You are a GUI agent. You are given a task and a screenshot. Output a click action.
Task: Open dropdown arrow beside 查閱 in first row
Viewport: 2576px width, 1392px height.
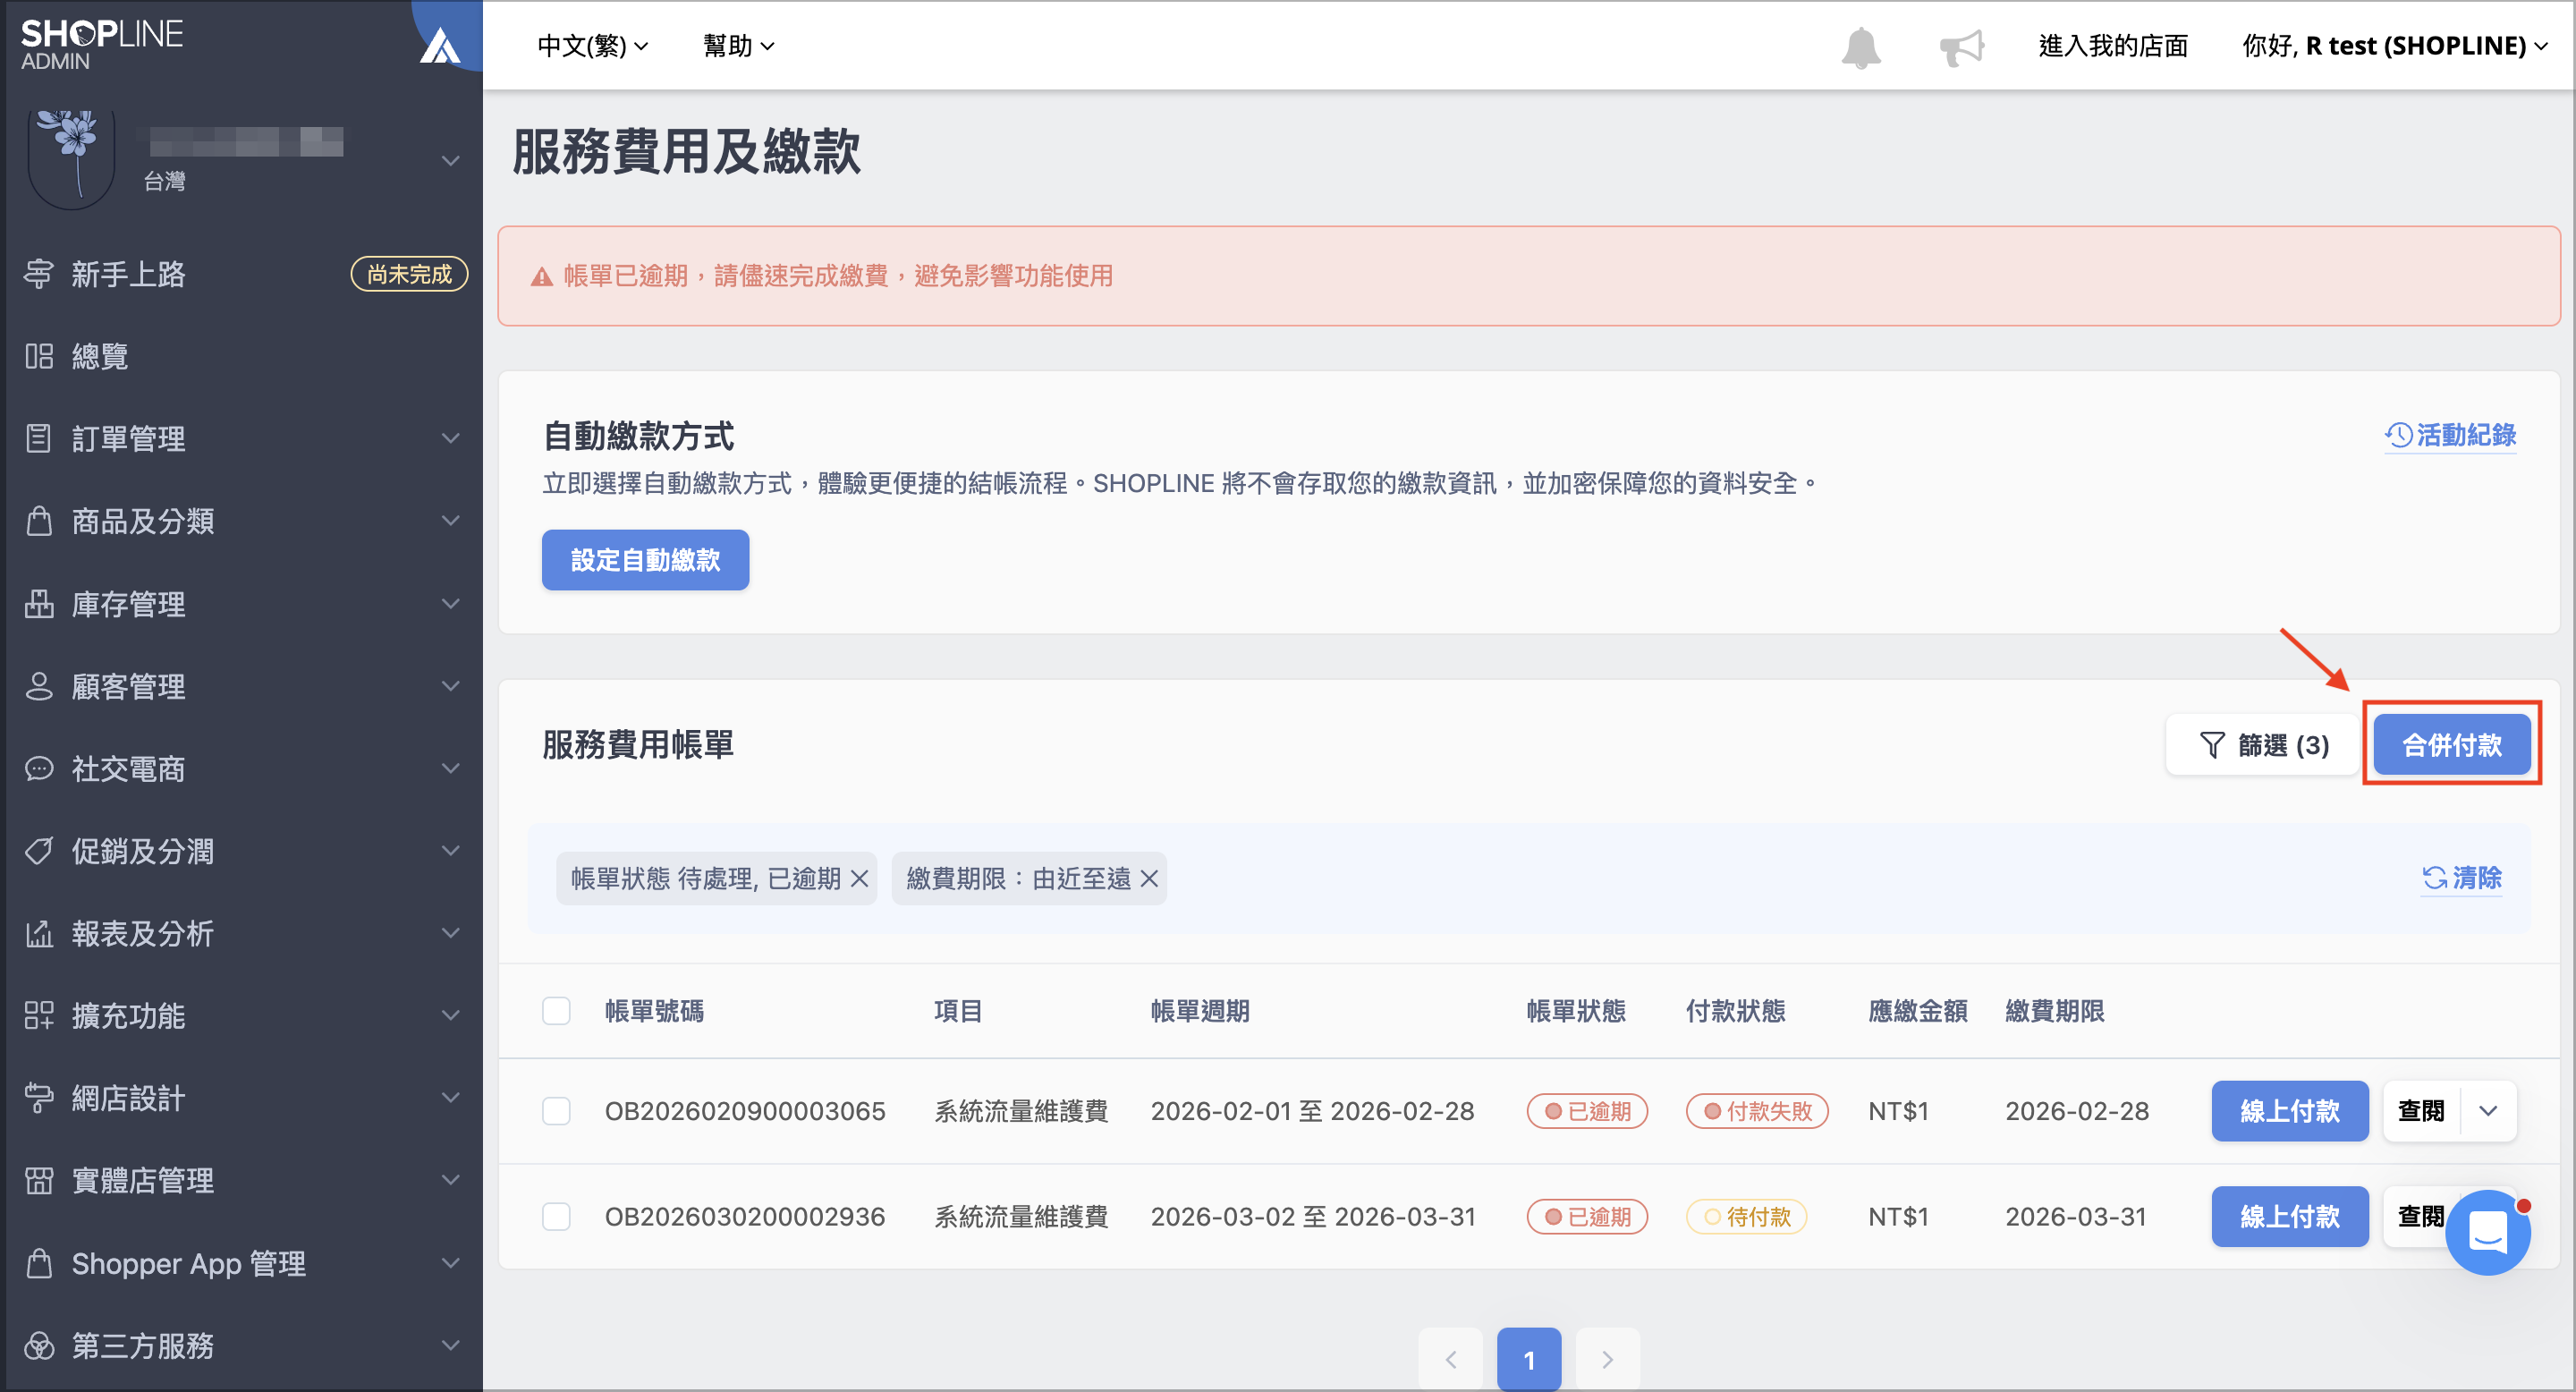(x=2488, y=1111)
